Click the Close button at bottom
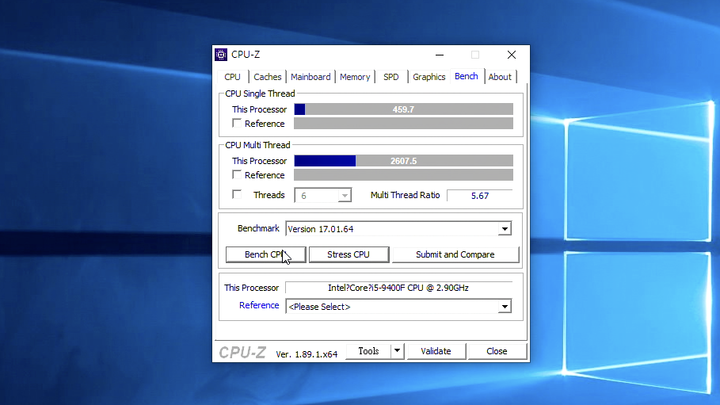This screenshot has width=720, height=405. pos(497,351)
